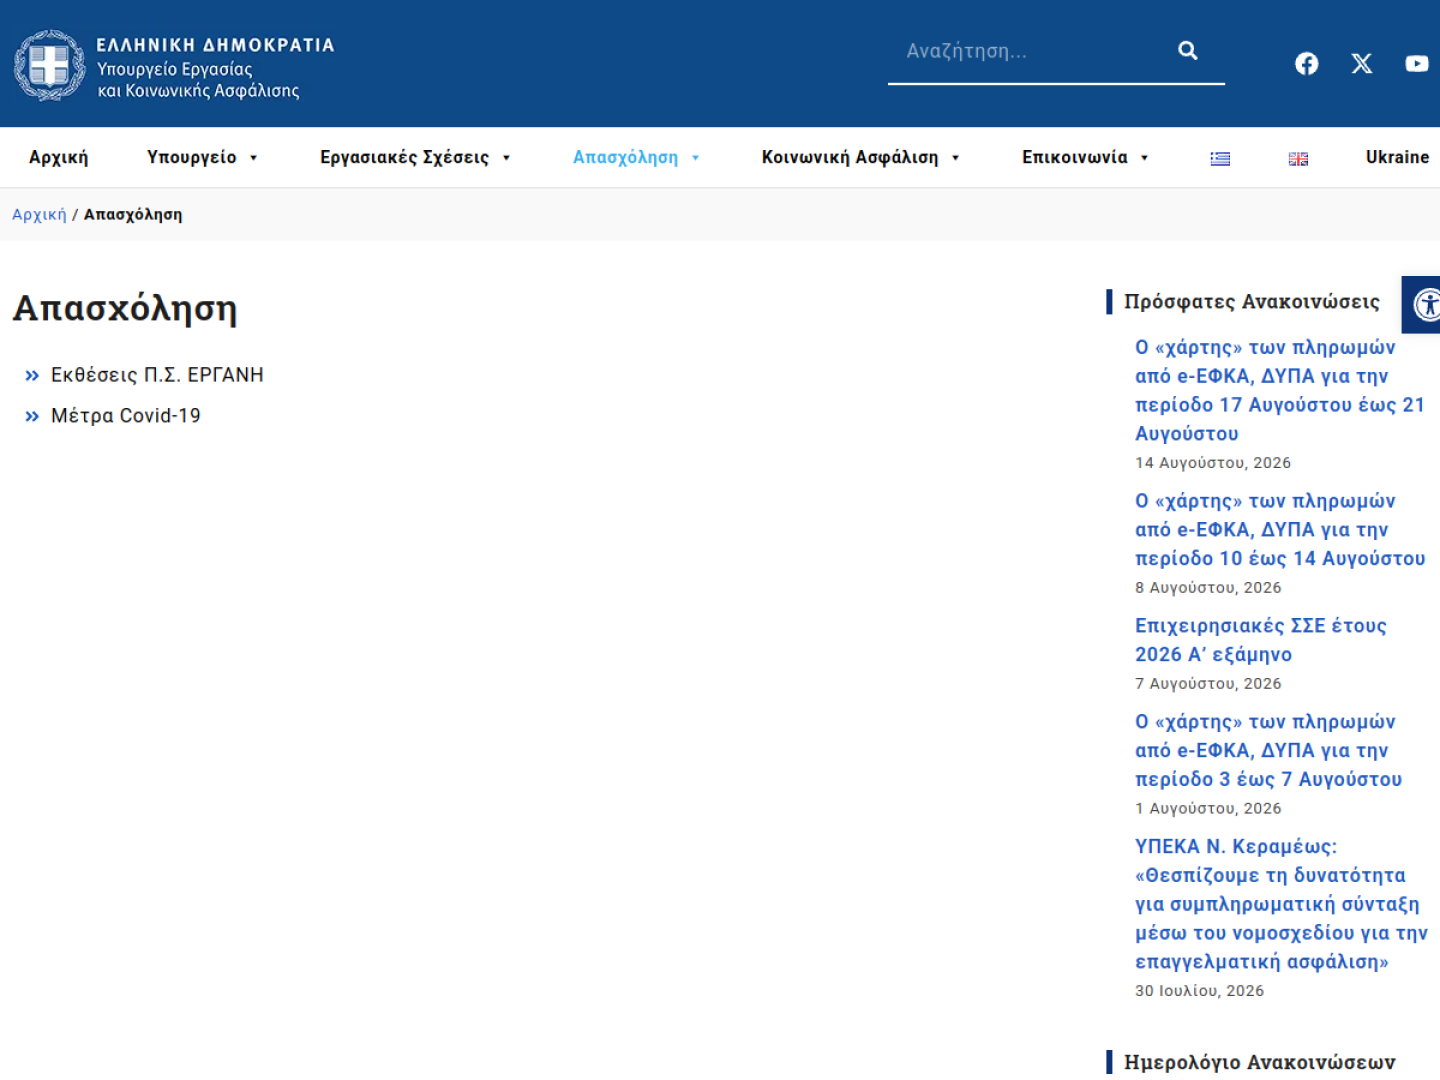Expand the Υπουργείο dropdown menu
Viewport: 1440px width, 1080px height.
click(x=202, y=158)
